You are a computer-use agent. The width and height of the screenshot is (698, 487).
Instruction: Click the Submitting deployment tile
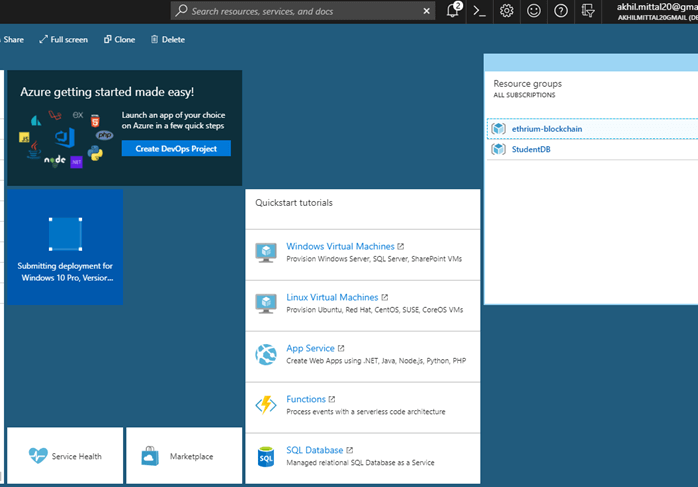pos(65,247)
